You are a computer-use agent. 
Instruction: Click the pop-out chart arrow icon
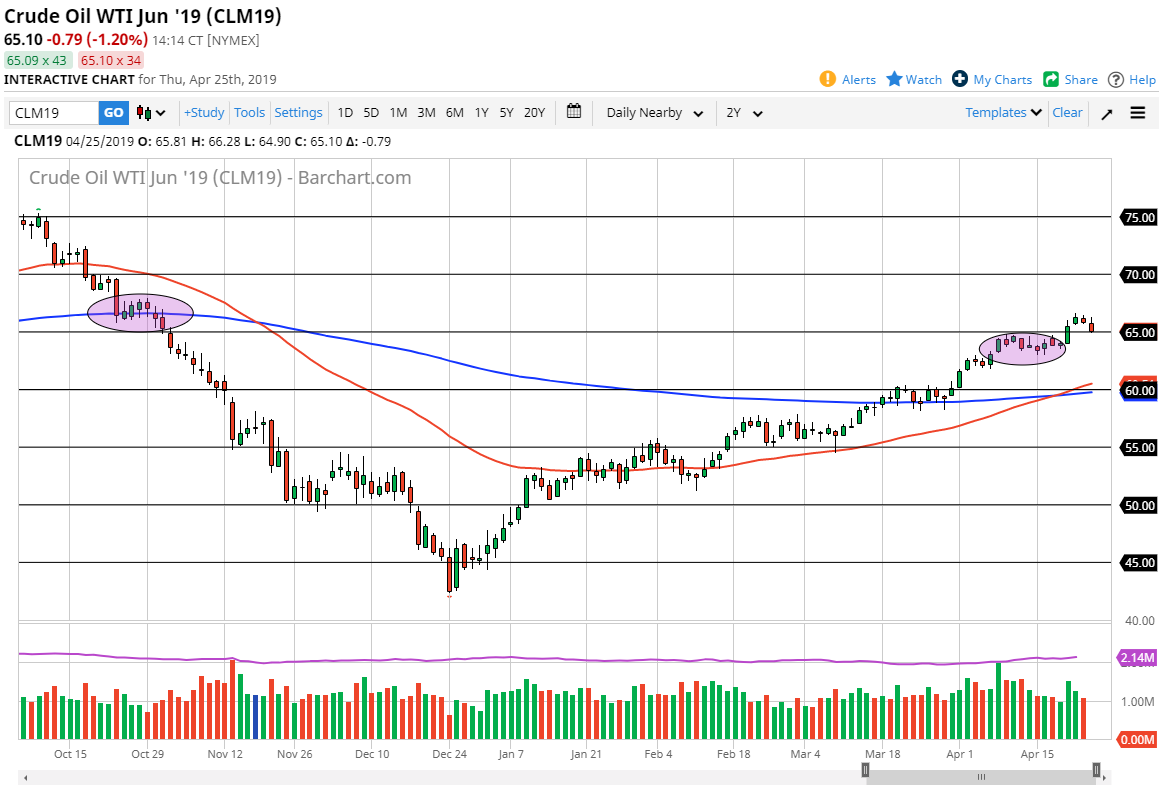pos(1106,113)
